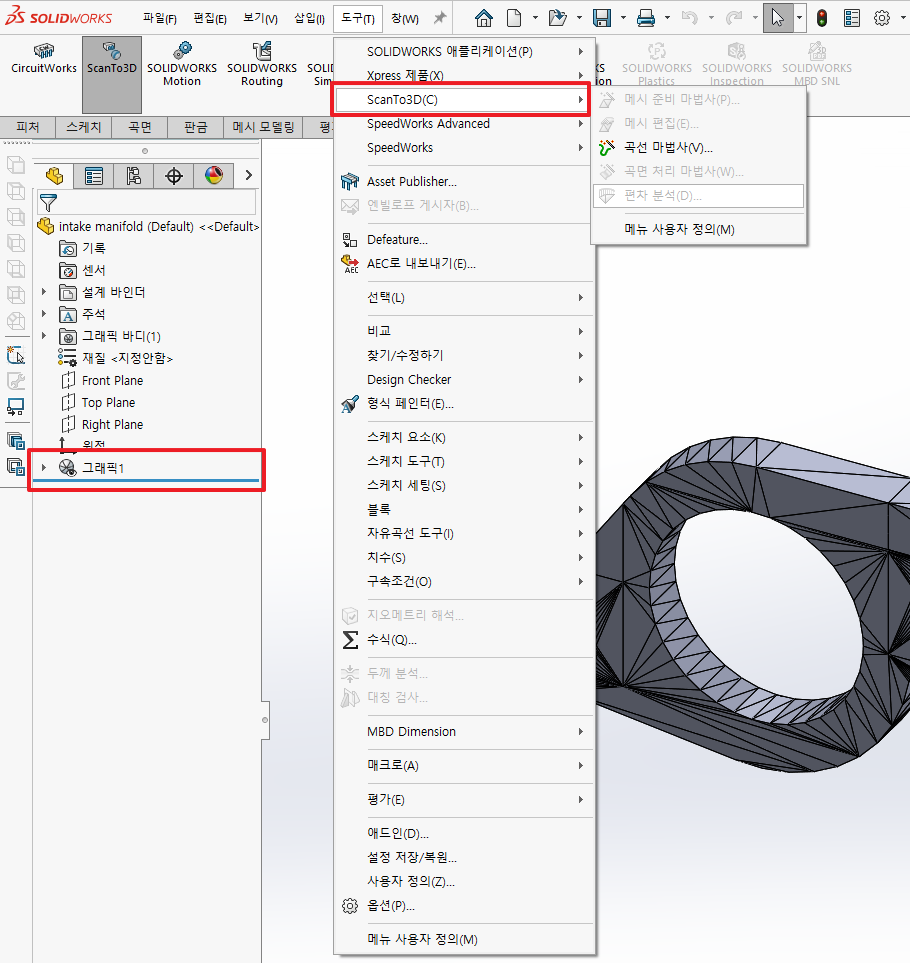The width and height of the screenshot is (910, 963).
Task: Show more manager tabs with the chevron
Action: [x=249, y=176]
